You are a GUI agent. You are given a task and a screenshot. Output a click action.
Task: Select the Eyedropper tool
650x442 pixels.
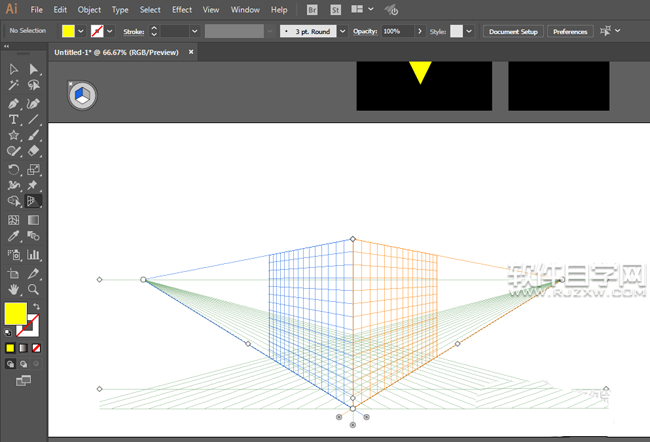tap(14, 237)
